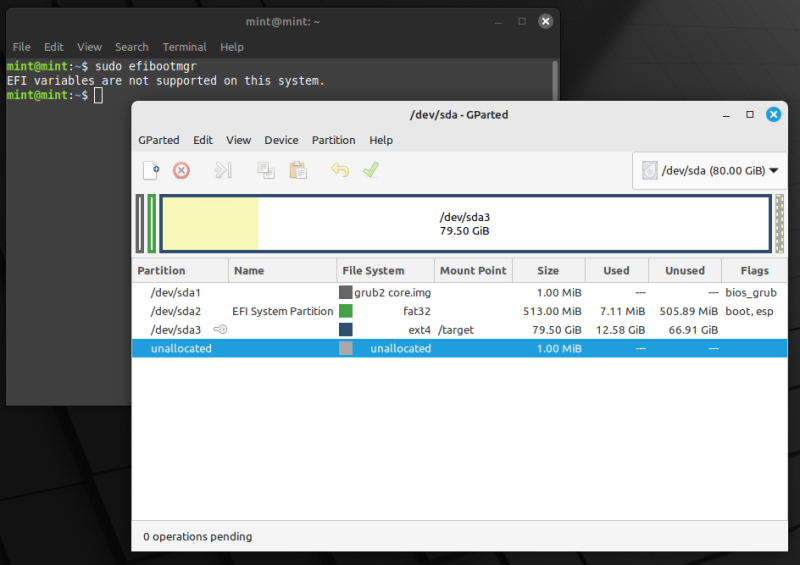Screen dimensions: 800x565
Task: Open the Edit menu in the terminal window
Action: pyautogui.click(x=54, y=47)
